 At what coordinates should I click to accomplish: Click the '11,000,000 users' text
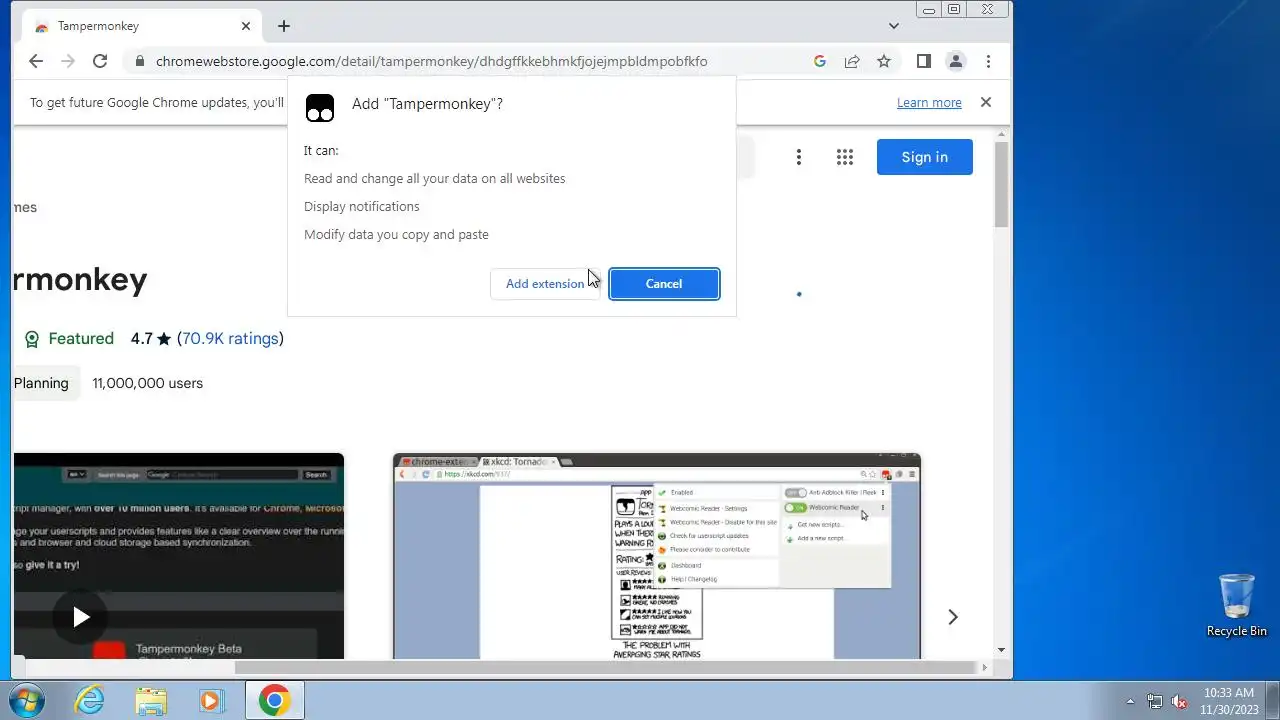[148, 383]
